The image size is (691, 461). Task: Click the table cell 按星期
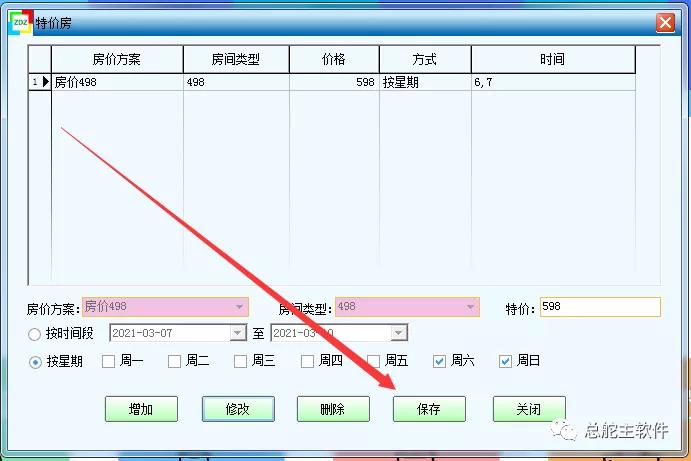click(x=425, y=82)
